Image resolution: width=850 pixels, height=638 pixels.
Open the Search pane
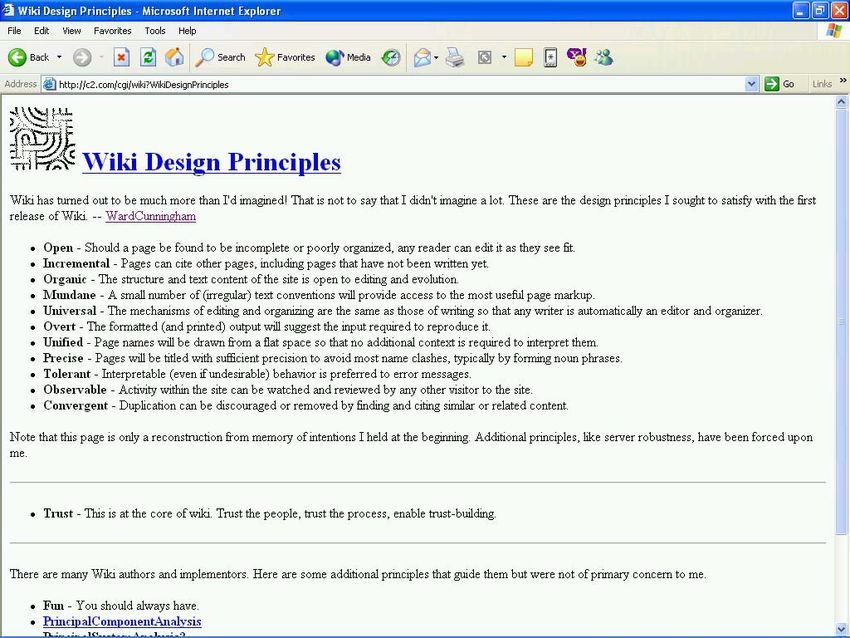(220, 57)
